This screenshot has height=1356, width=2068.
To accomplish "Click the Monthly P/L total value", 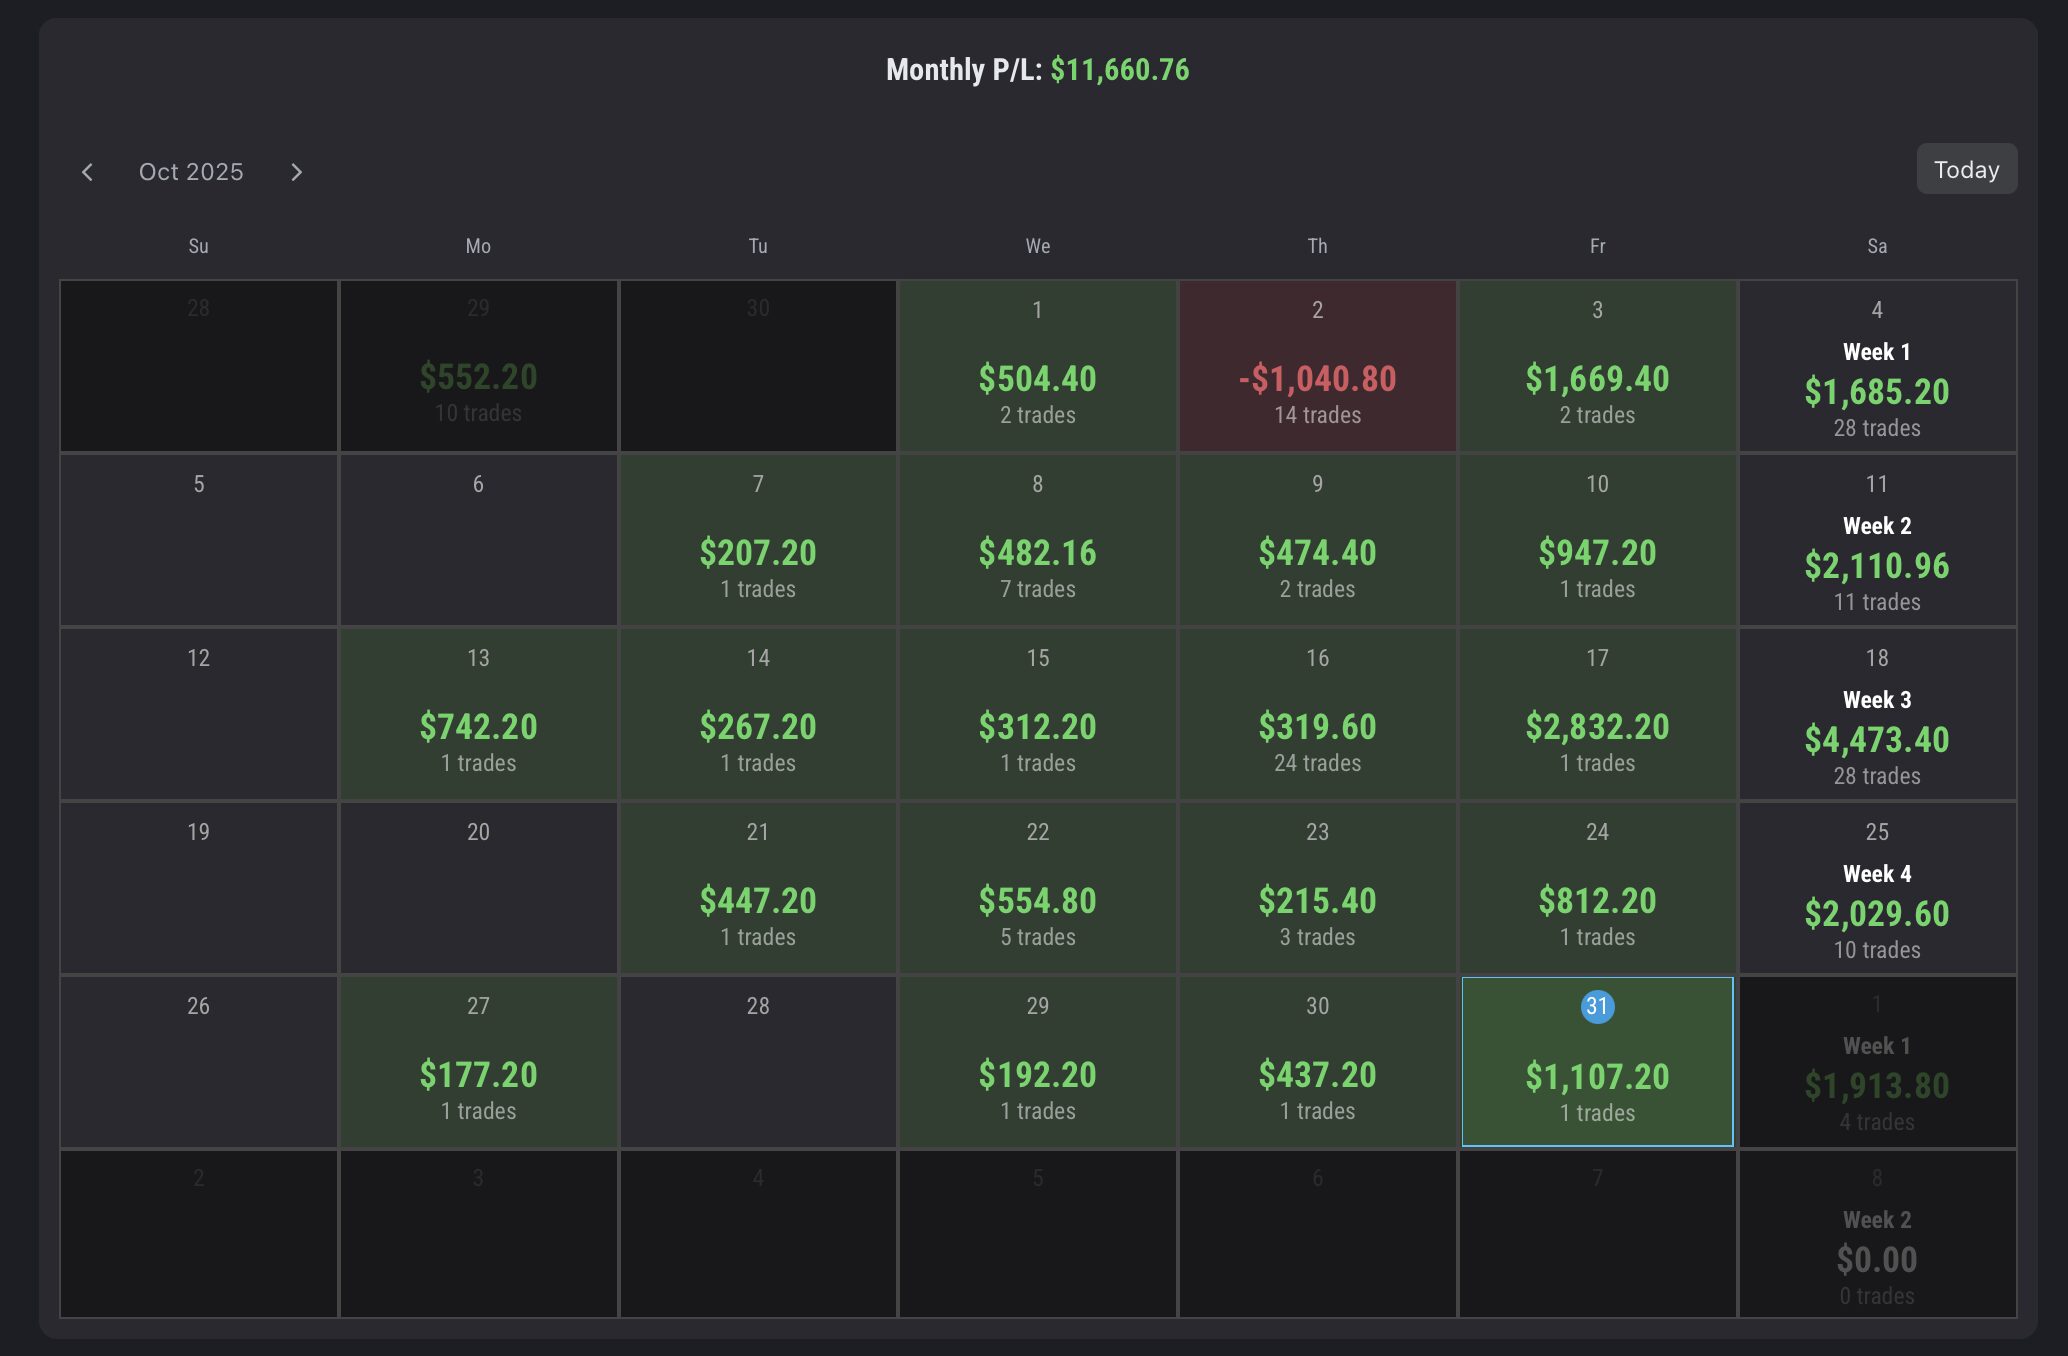I will click(x=1119, y=70).
